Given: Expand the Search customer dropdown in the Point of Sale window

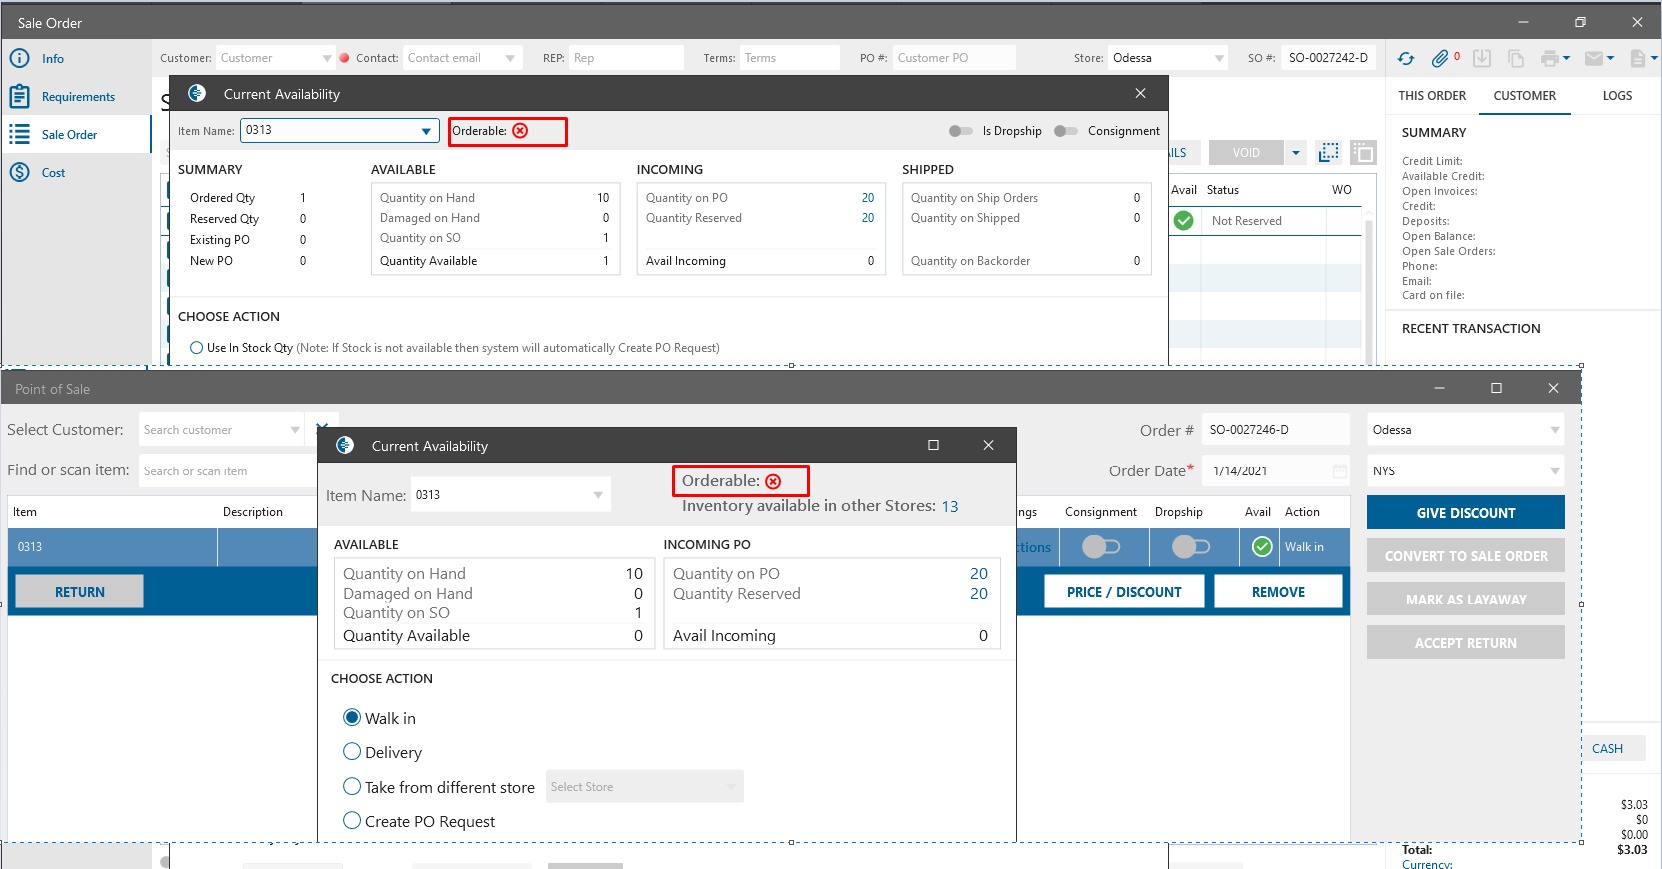Looking at the screenshot, I should (x=295, y=430).
